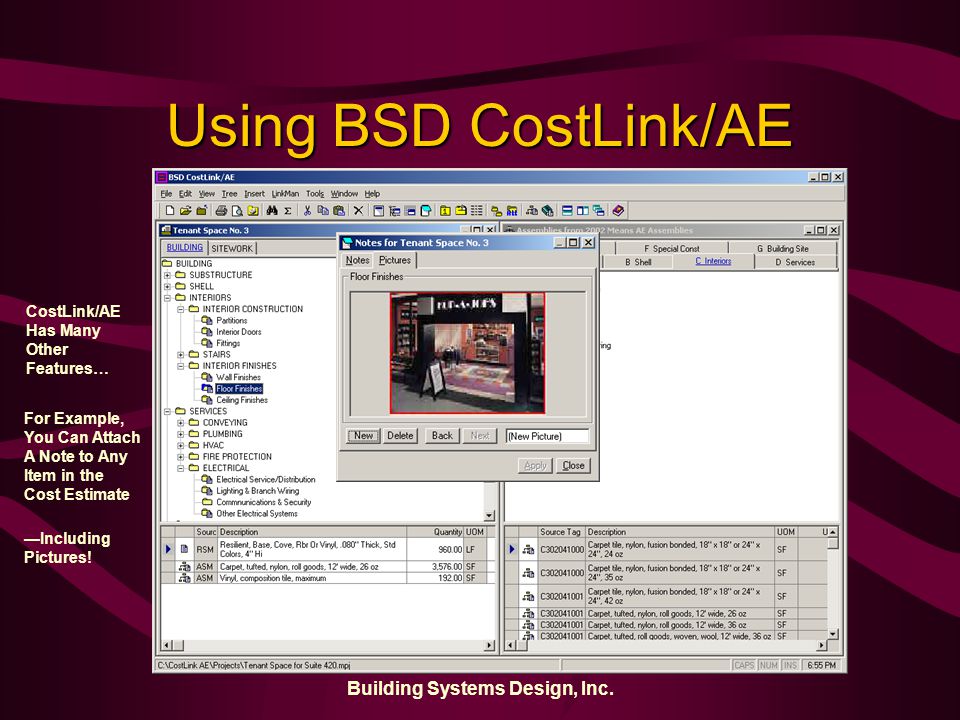
Task: Click the binoculars Find icon
Action: pyautogui.click(x=272, y=211)
